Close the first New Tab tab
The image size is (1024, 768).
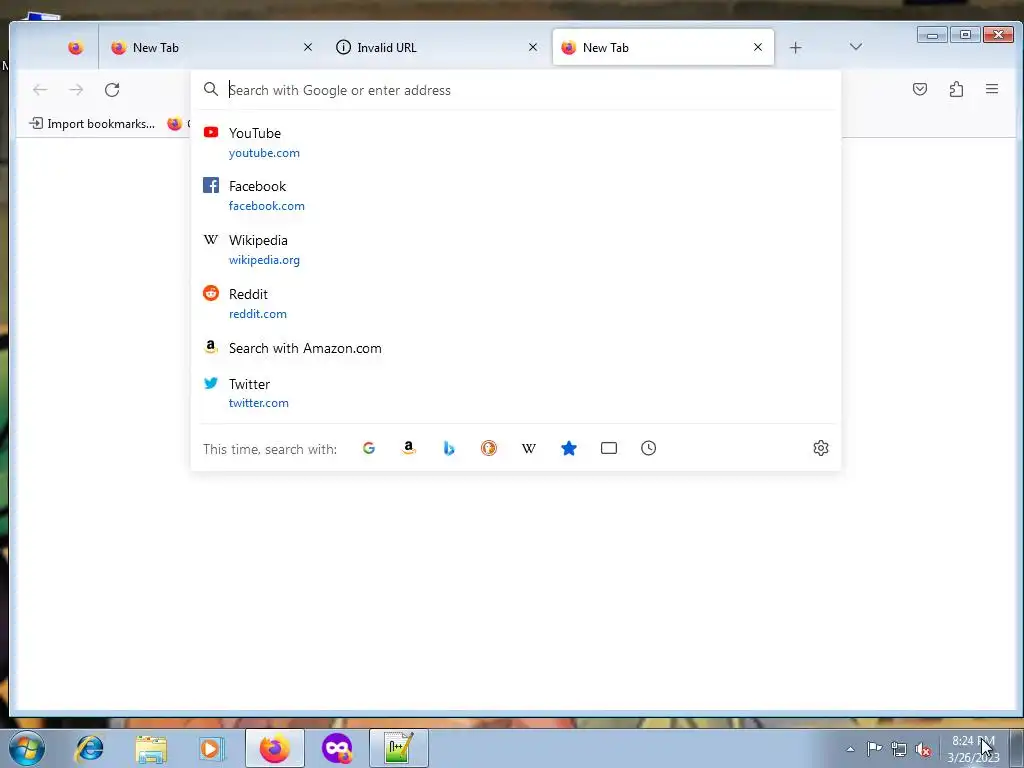point(308,48)
